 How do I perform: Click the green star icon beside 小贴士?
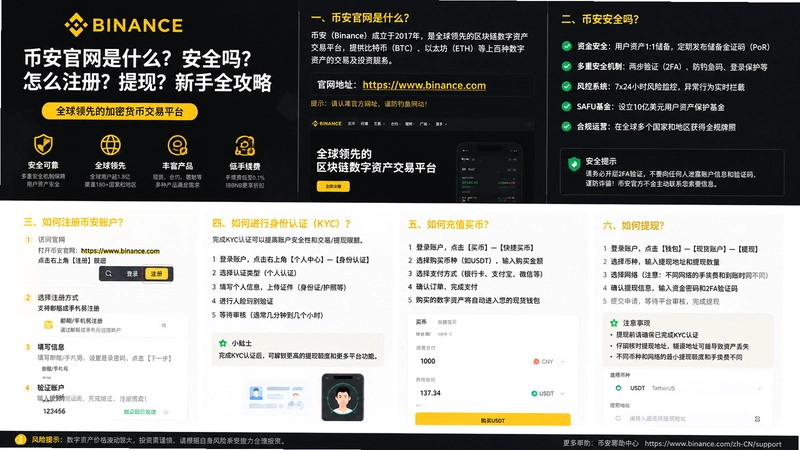[x=222, y=343]
